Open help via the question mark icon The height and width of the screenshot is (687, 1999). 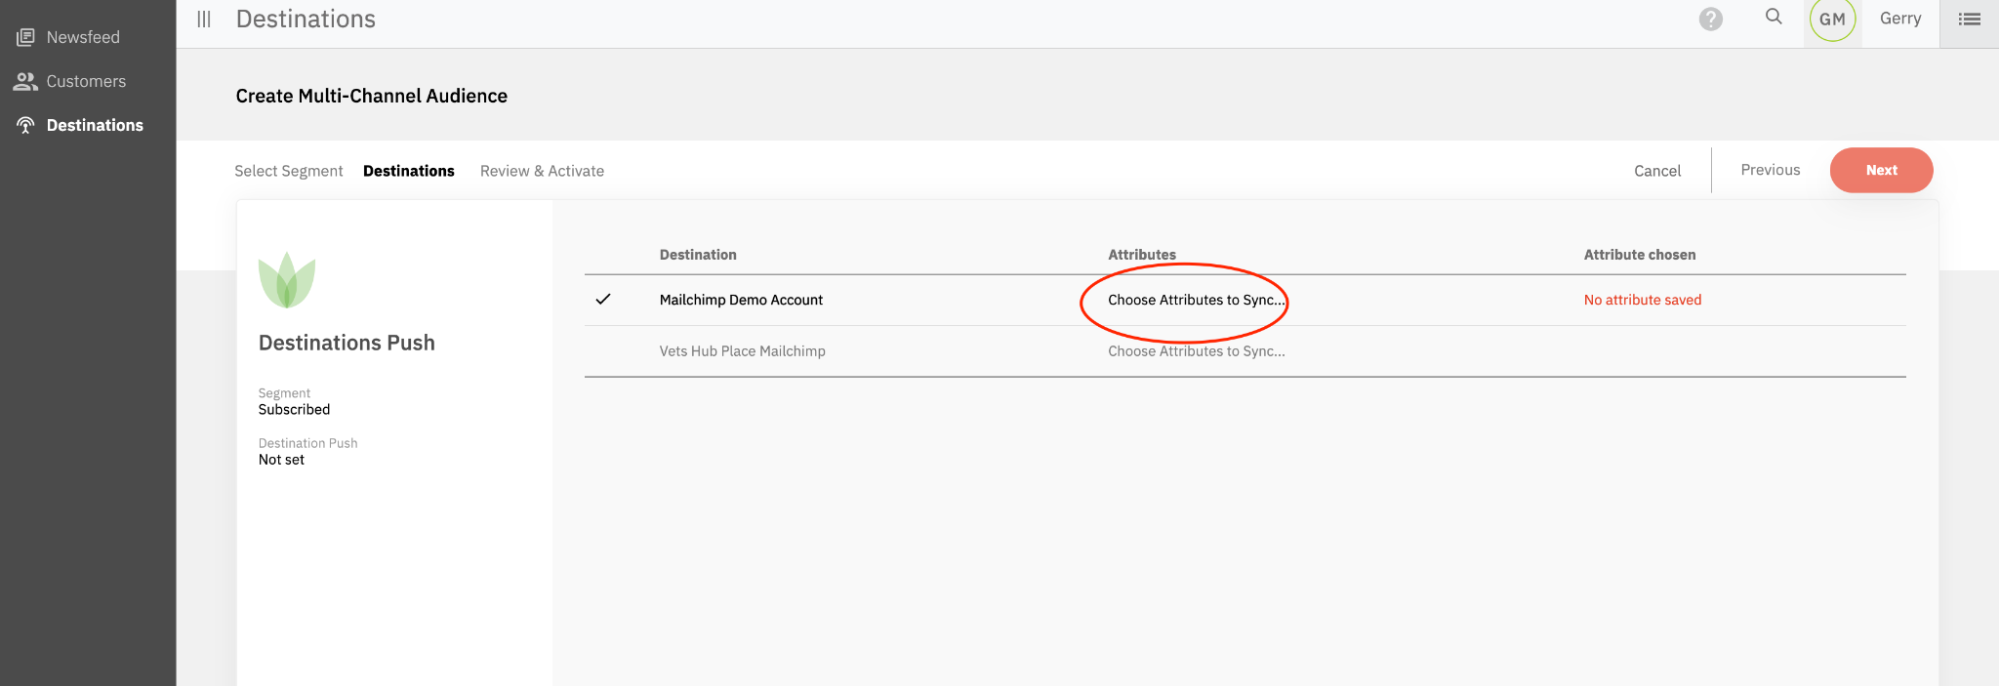pyautogui.click(x=1711, y=19)
